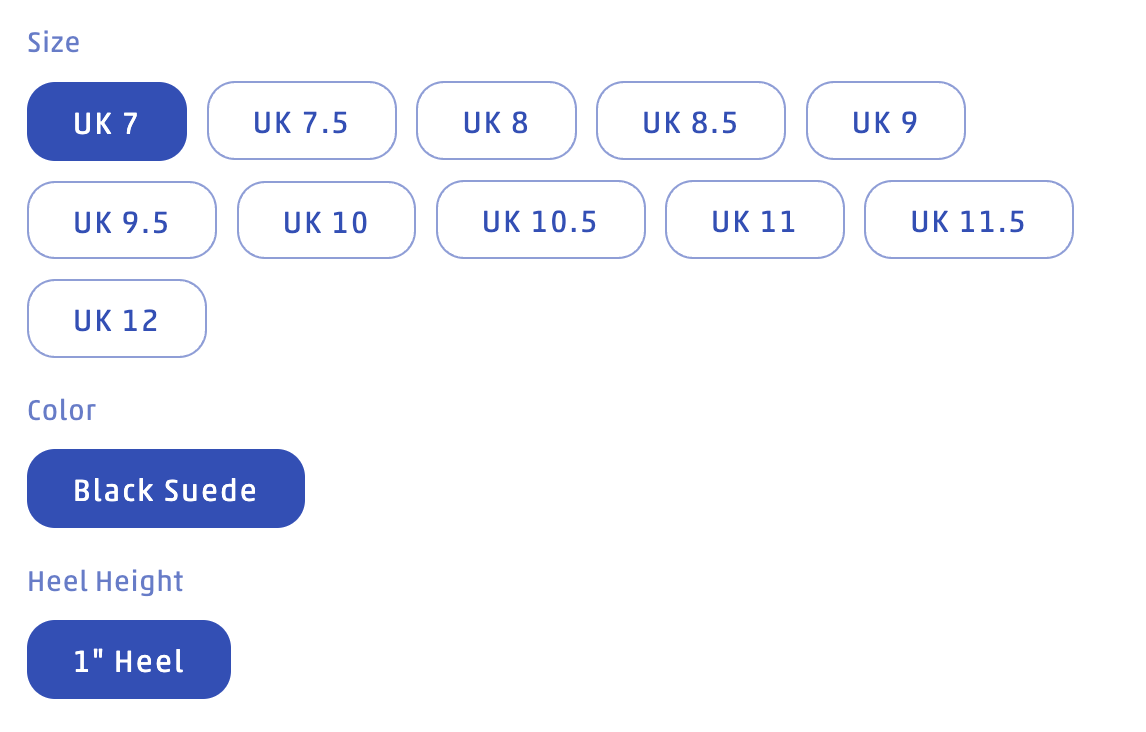Viewport: 1146px width, 732px height.
Task: Switch to half size UK 7.5
Action: coord(301,121)
